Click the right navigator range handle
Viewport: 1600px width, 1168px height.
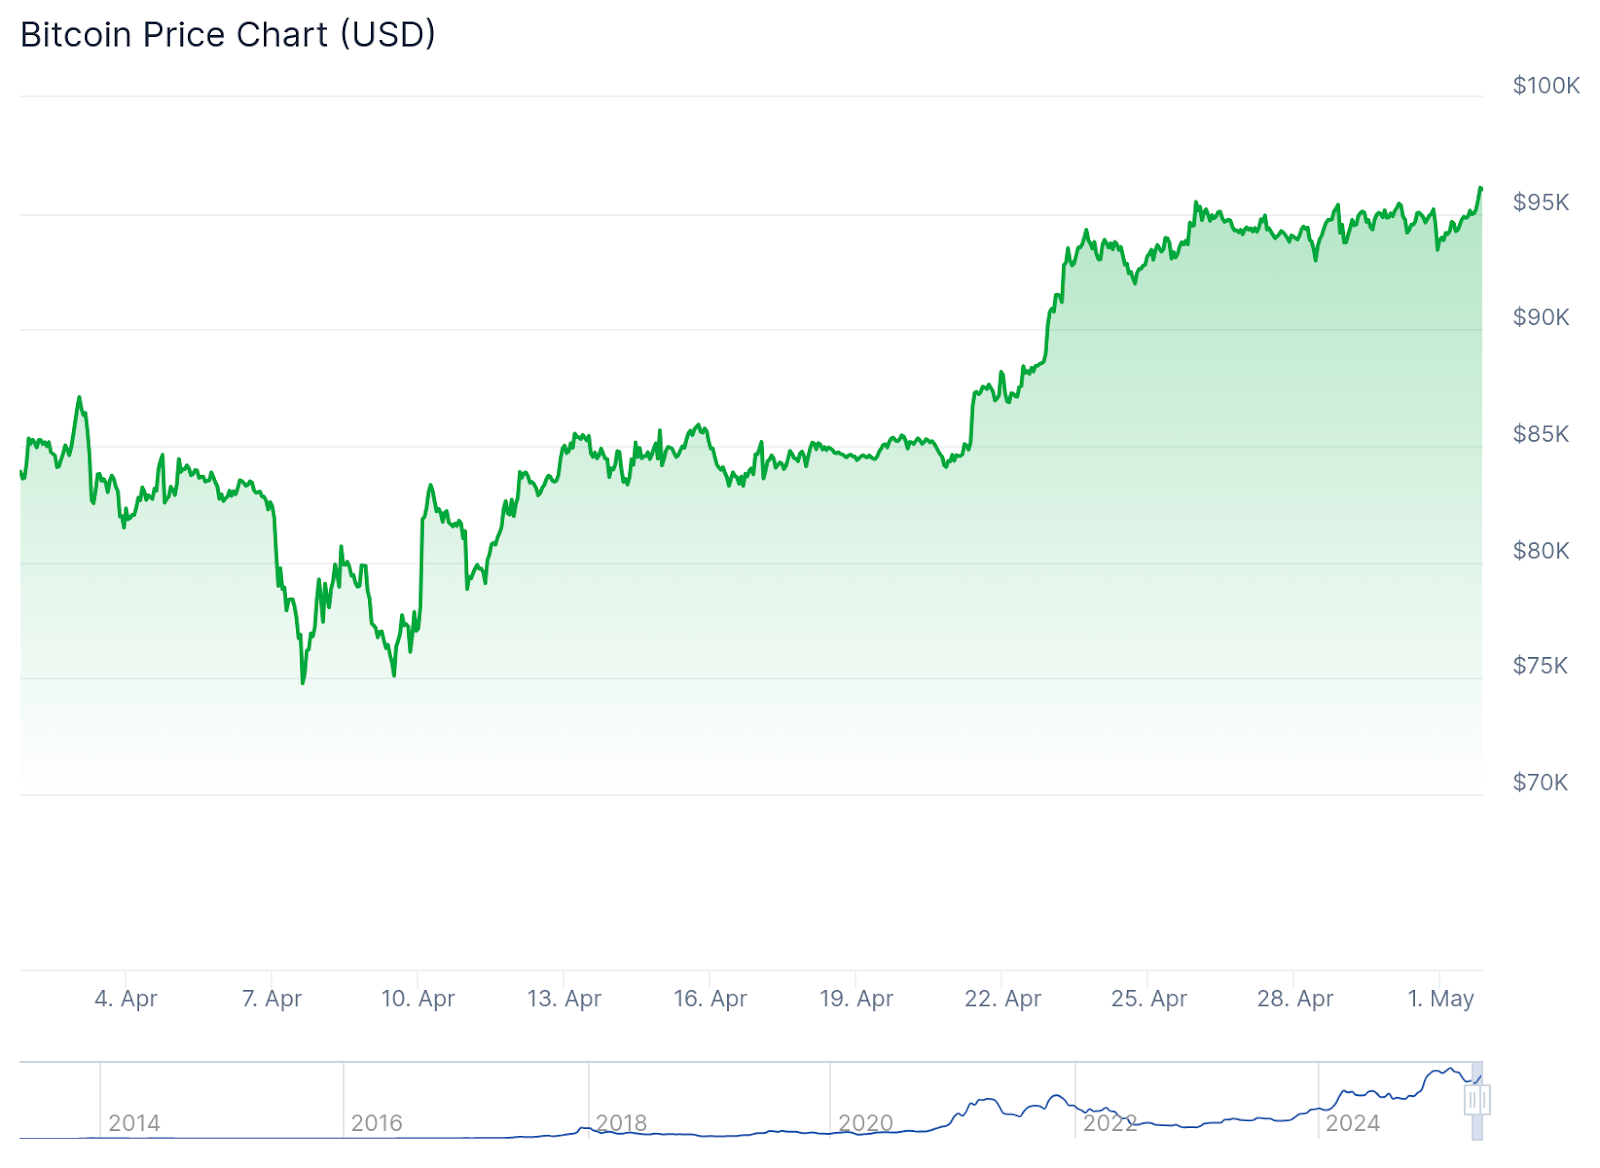pyautogui.click(x=1484, y=1100)
